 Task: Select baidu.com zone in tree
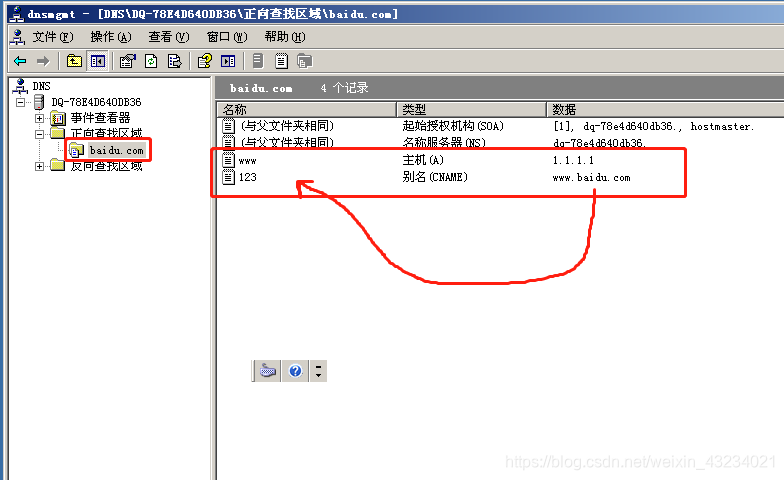(x=116, y=150)
